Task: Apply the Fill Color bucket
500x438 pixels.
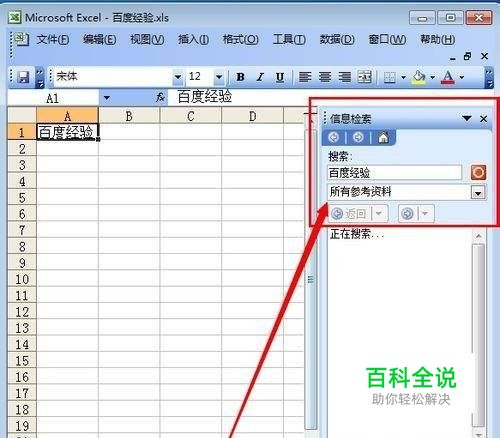Action: 419,78
